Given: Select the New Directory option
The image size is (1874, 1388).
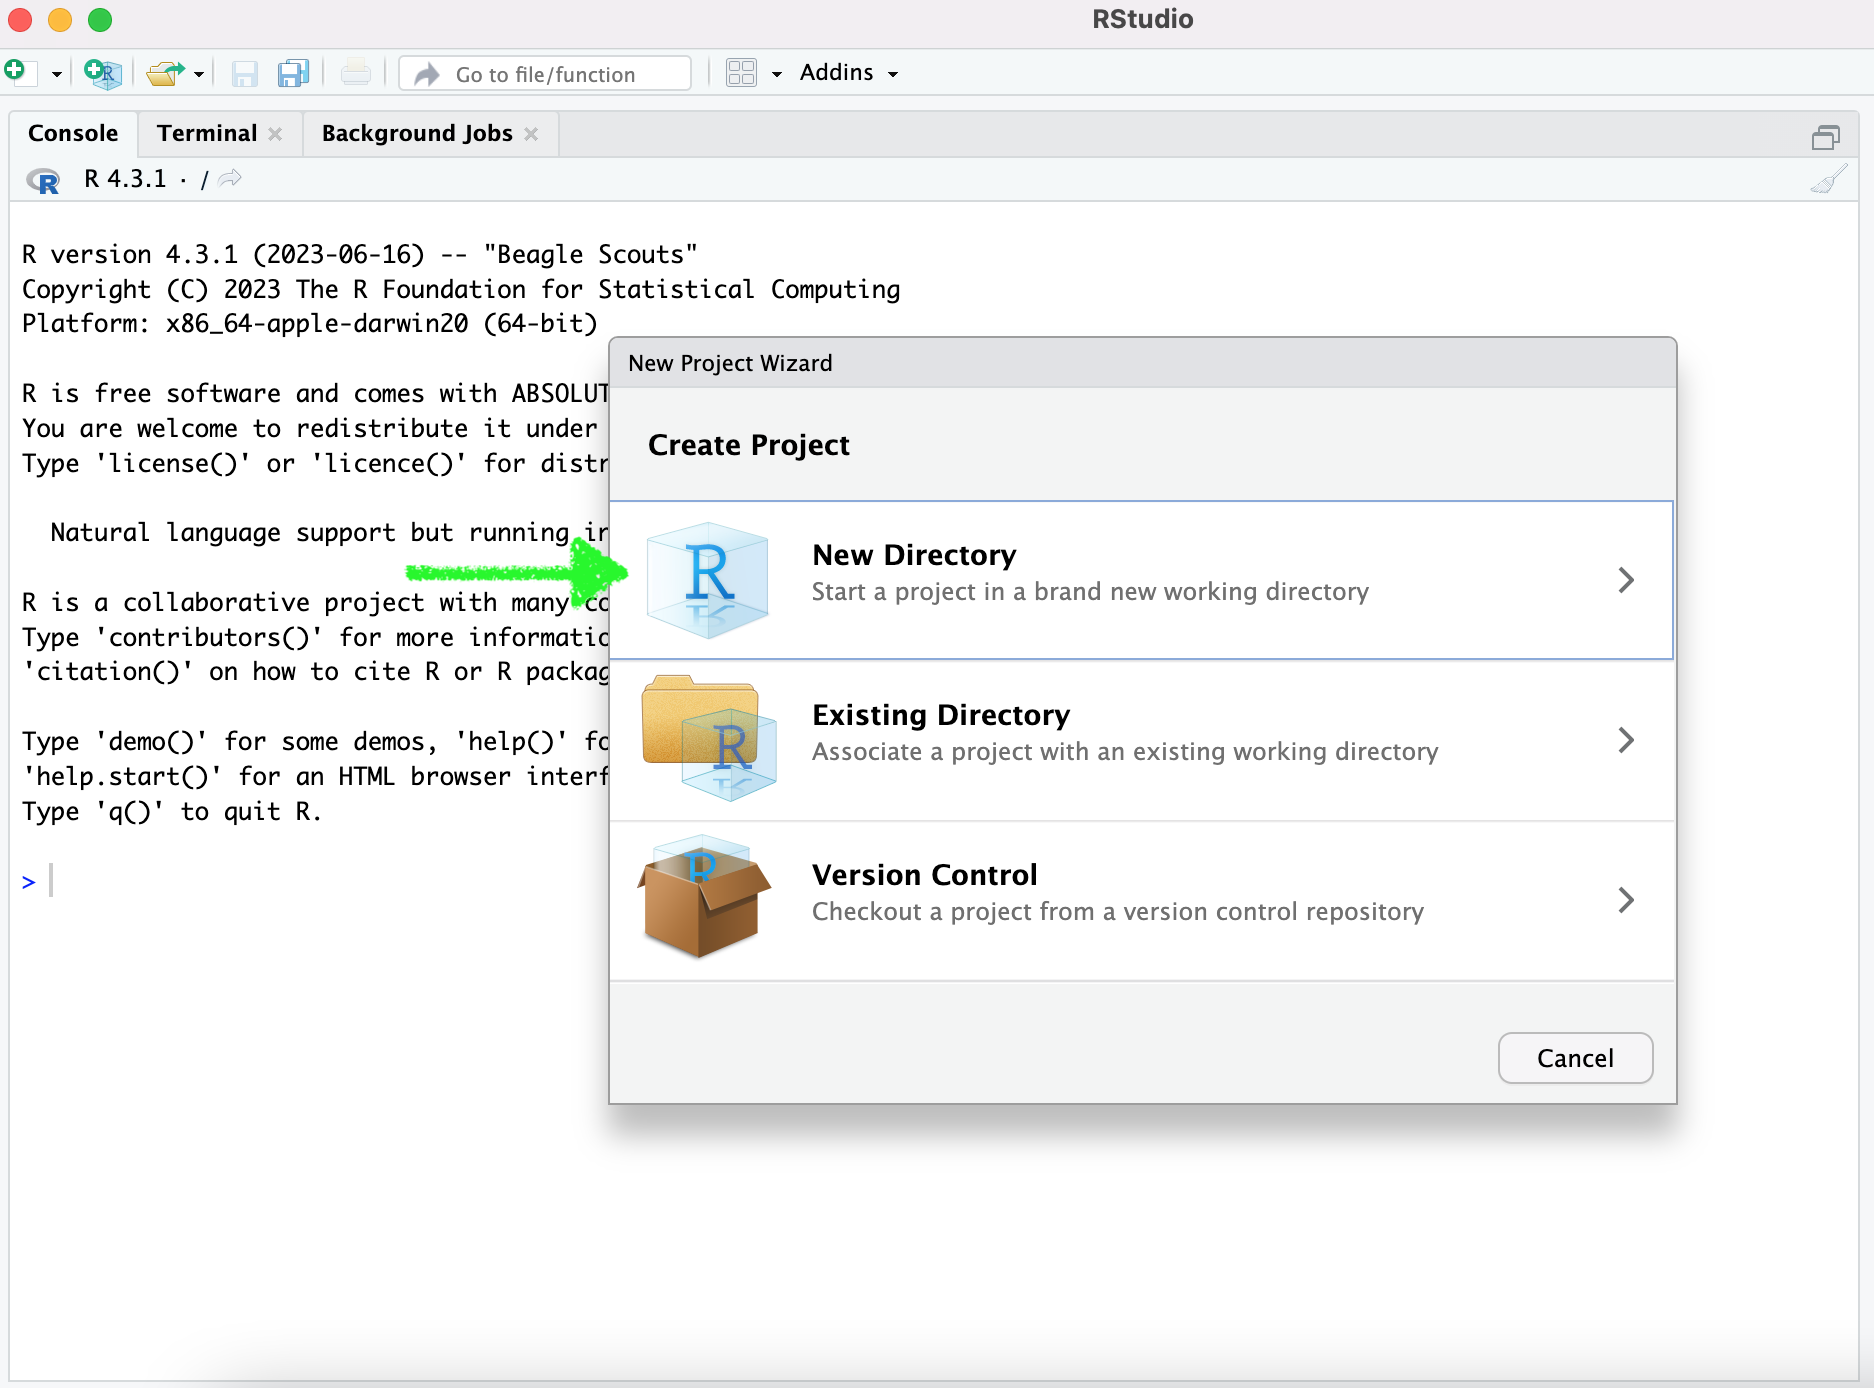Looking at the screenshot, I should 1141,580.
